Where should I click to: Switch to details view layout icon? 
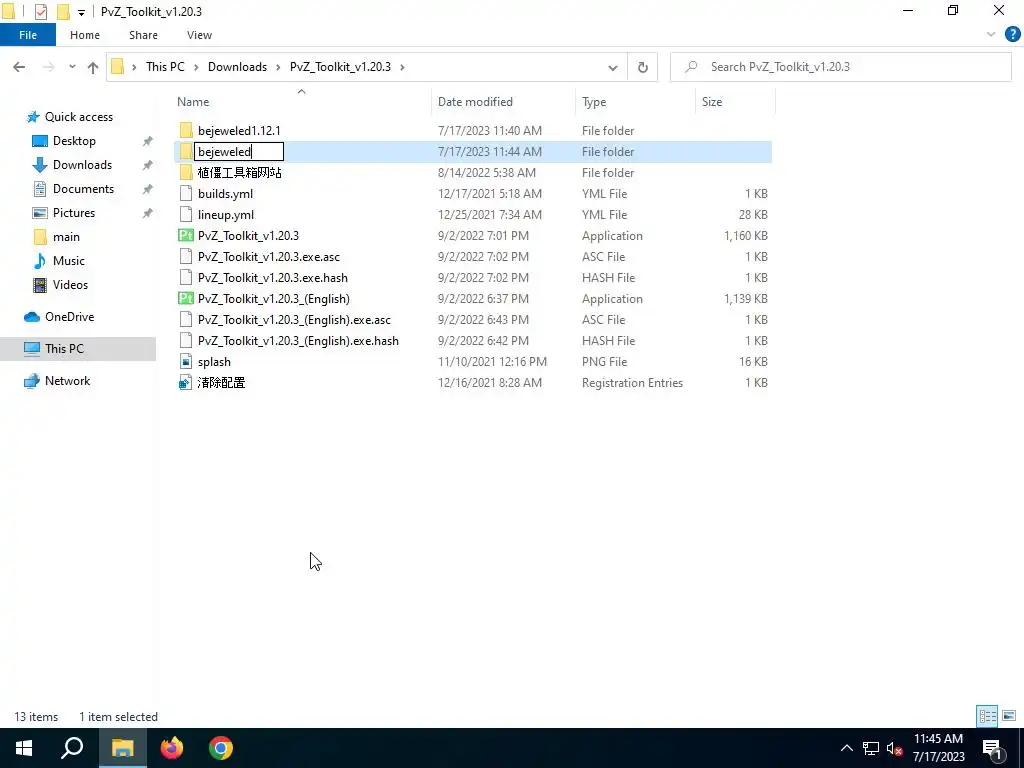[x=987, y=716]
